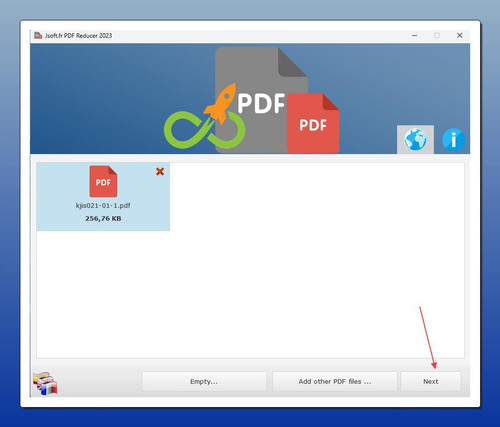The height and width of the screenshot is (427, 500).
Task: Click the globe language icon
Action: tap(415, 139)
